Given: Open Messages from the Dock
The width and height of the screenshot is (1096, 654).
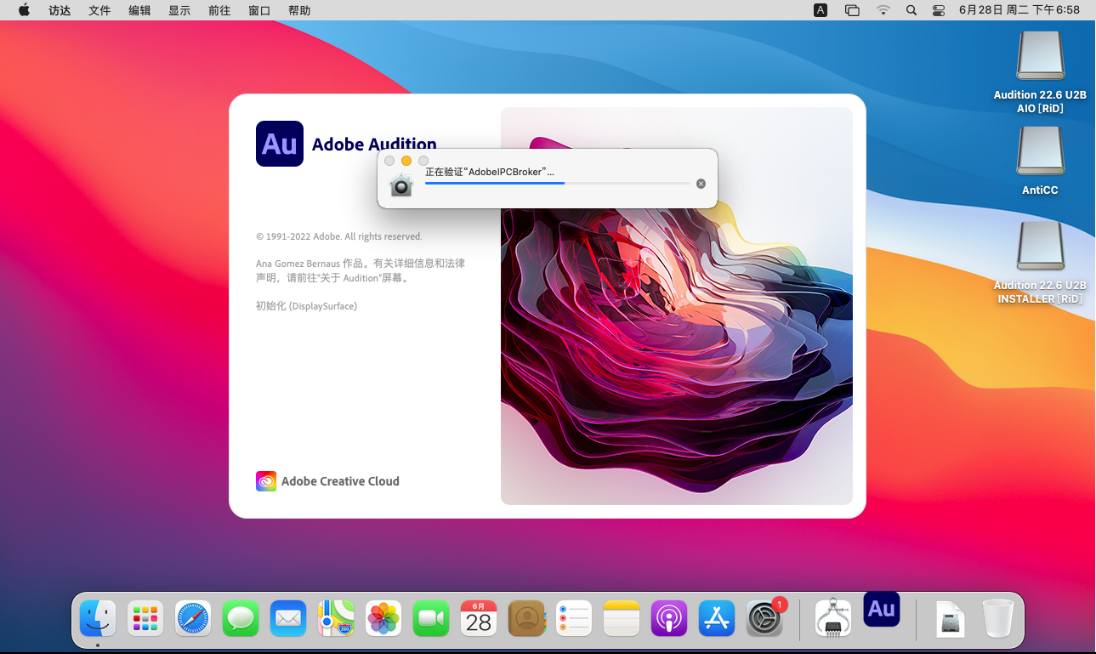Looking at the screenshot, I should [x=240, y=618].
